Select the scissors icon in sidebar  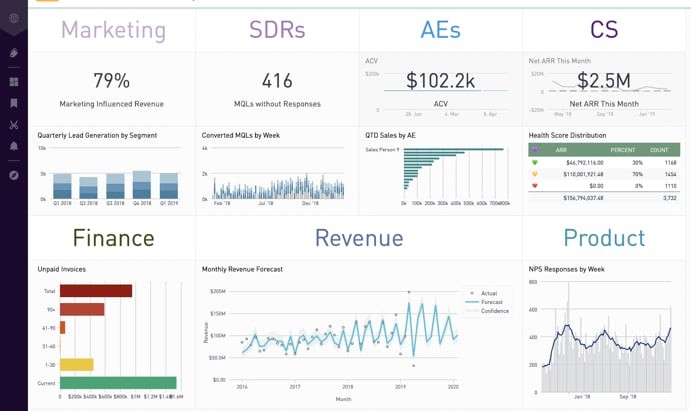[13, 125]
